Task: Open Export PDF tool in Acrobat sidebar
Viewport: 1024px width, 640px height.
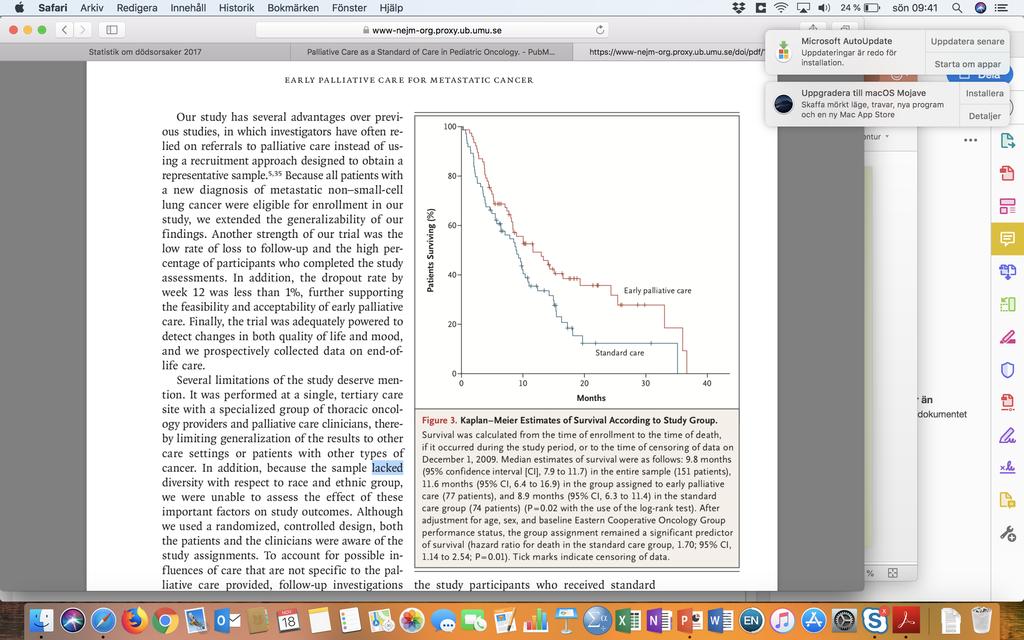Action: [1007, 140]
